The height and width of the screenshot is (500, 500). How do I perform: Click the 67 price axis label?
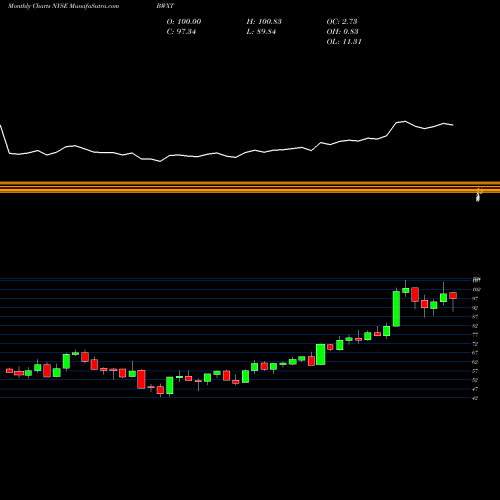(x=475, y=353)
